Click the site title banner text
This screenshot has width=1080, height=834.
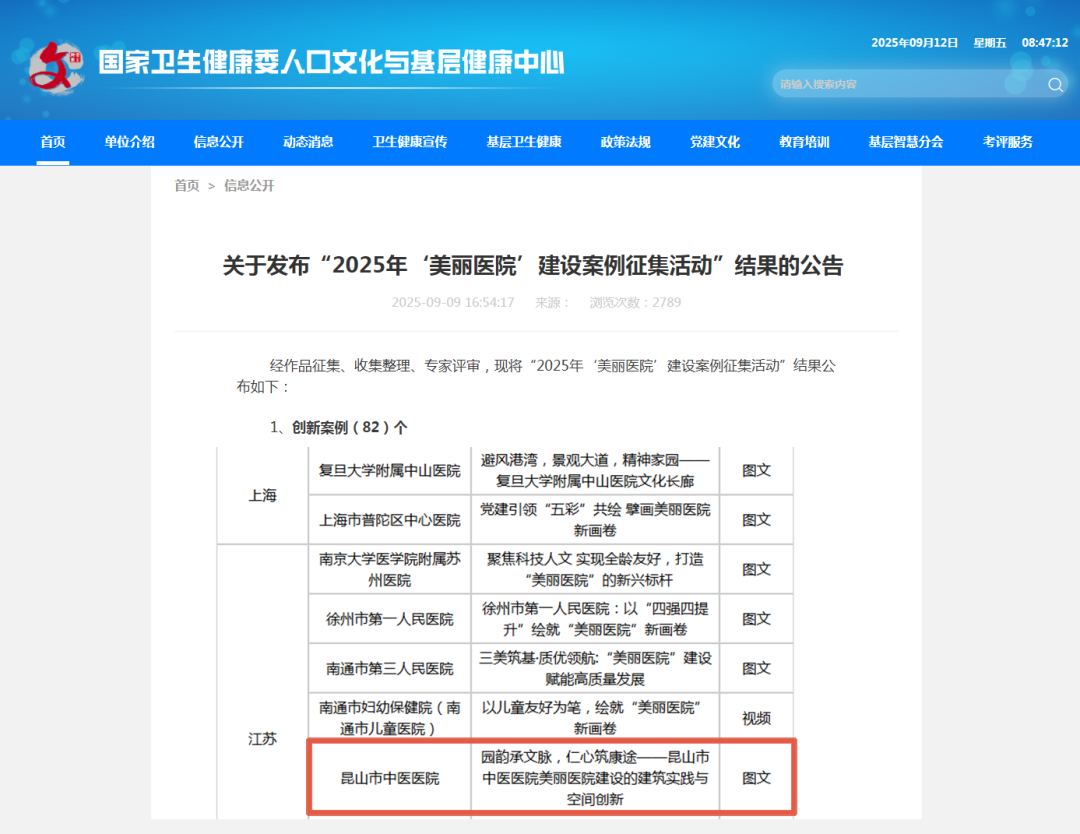click(331, 62)
